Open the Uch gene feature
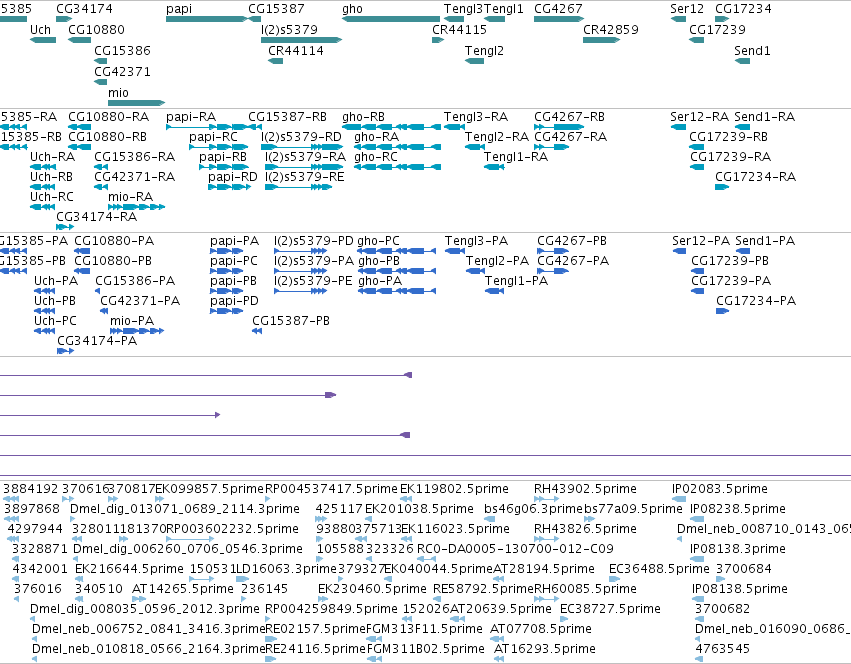This screenshot has height=664, width=851. (42, 40)
